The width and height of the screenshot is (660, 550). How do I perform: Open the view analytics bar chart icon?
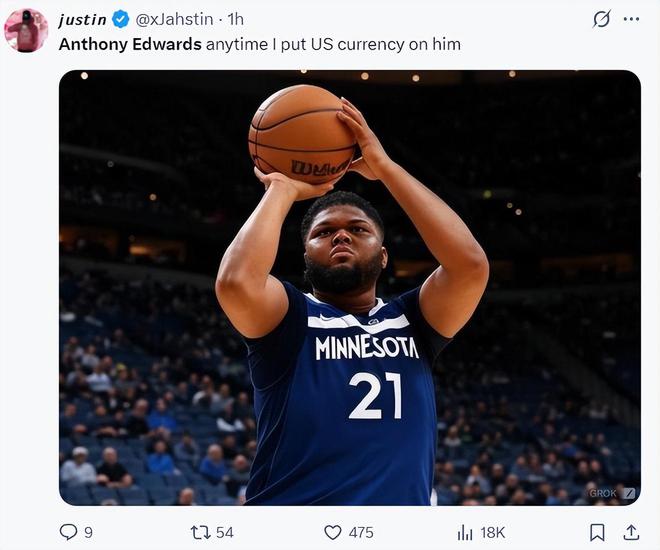pos(465,533)
